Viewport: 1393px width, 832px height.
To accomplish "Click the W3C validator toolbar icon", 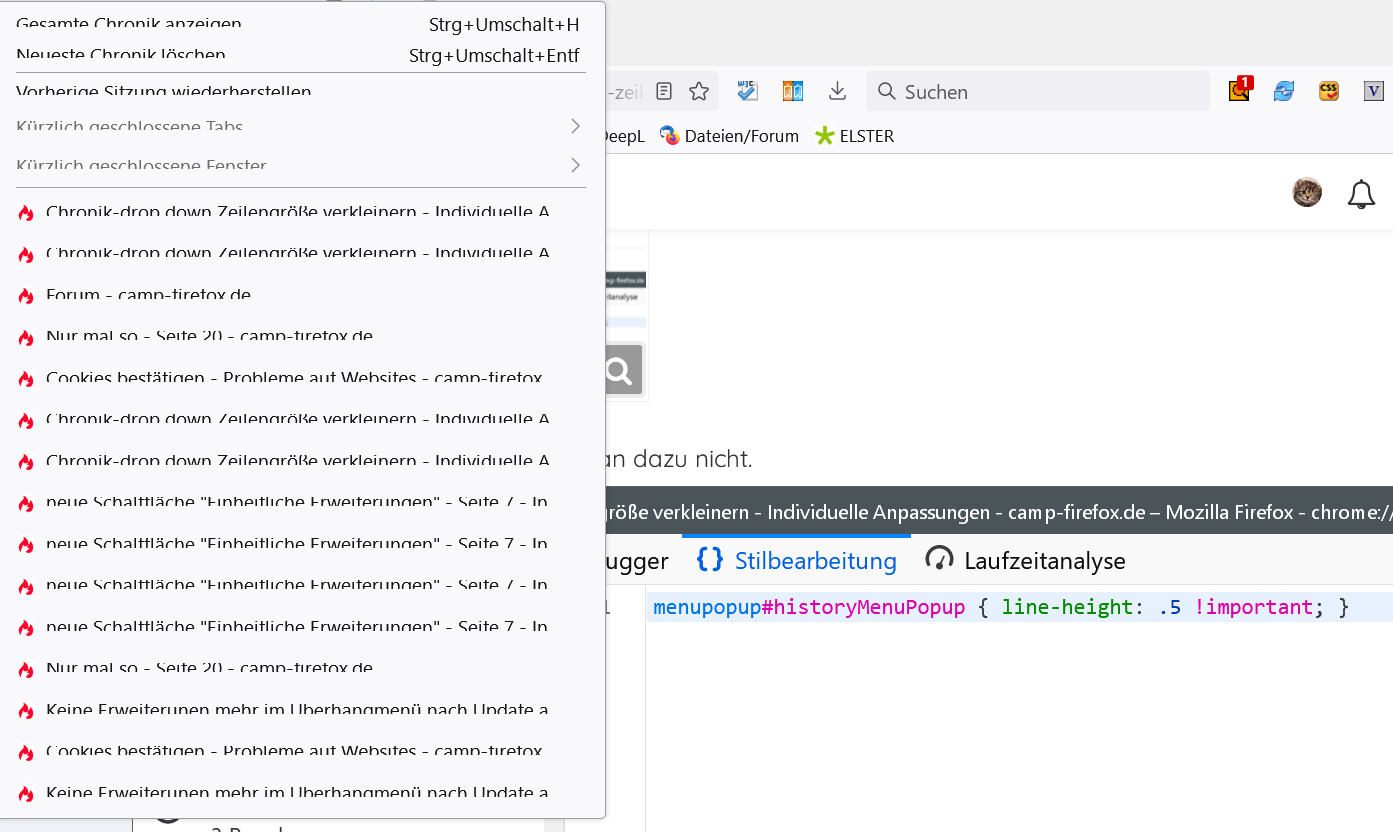I will 748,92.
